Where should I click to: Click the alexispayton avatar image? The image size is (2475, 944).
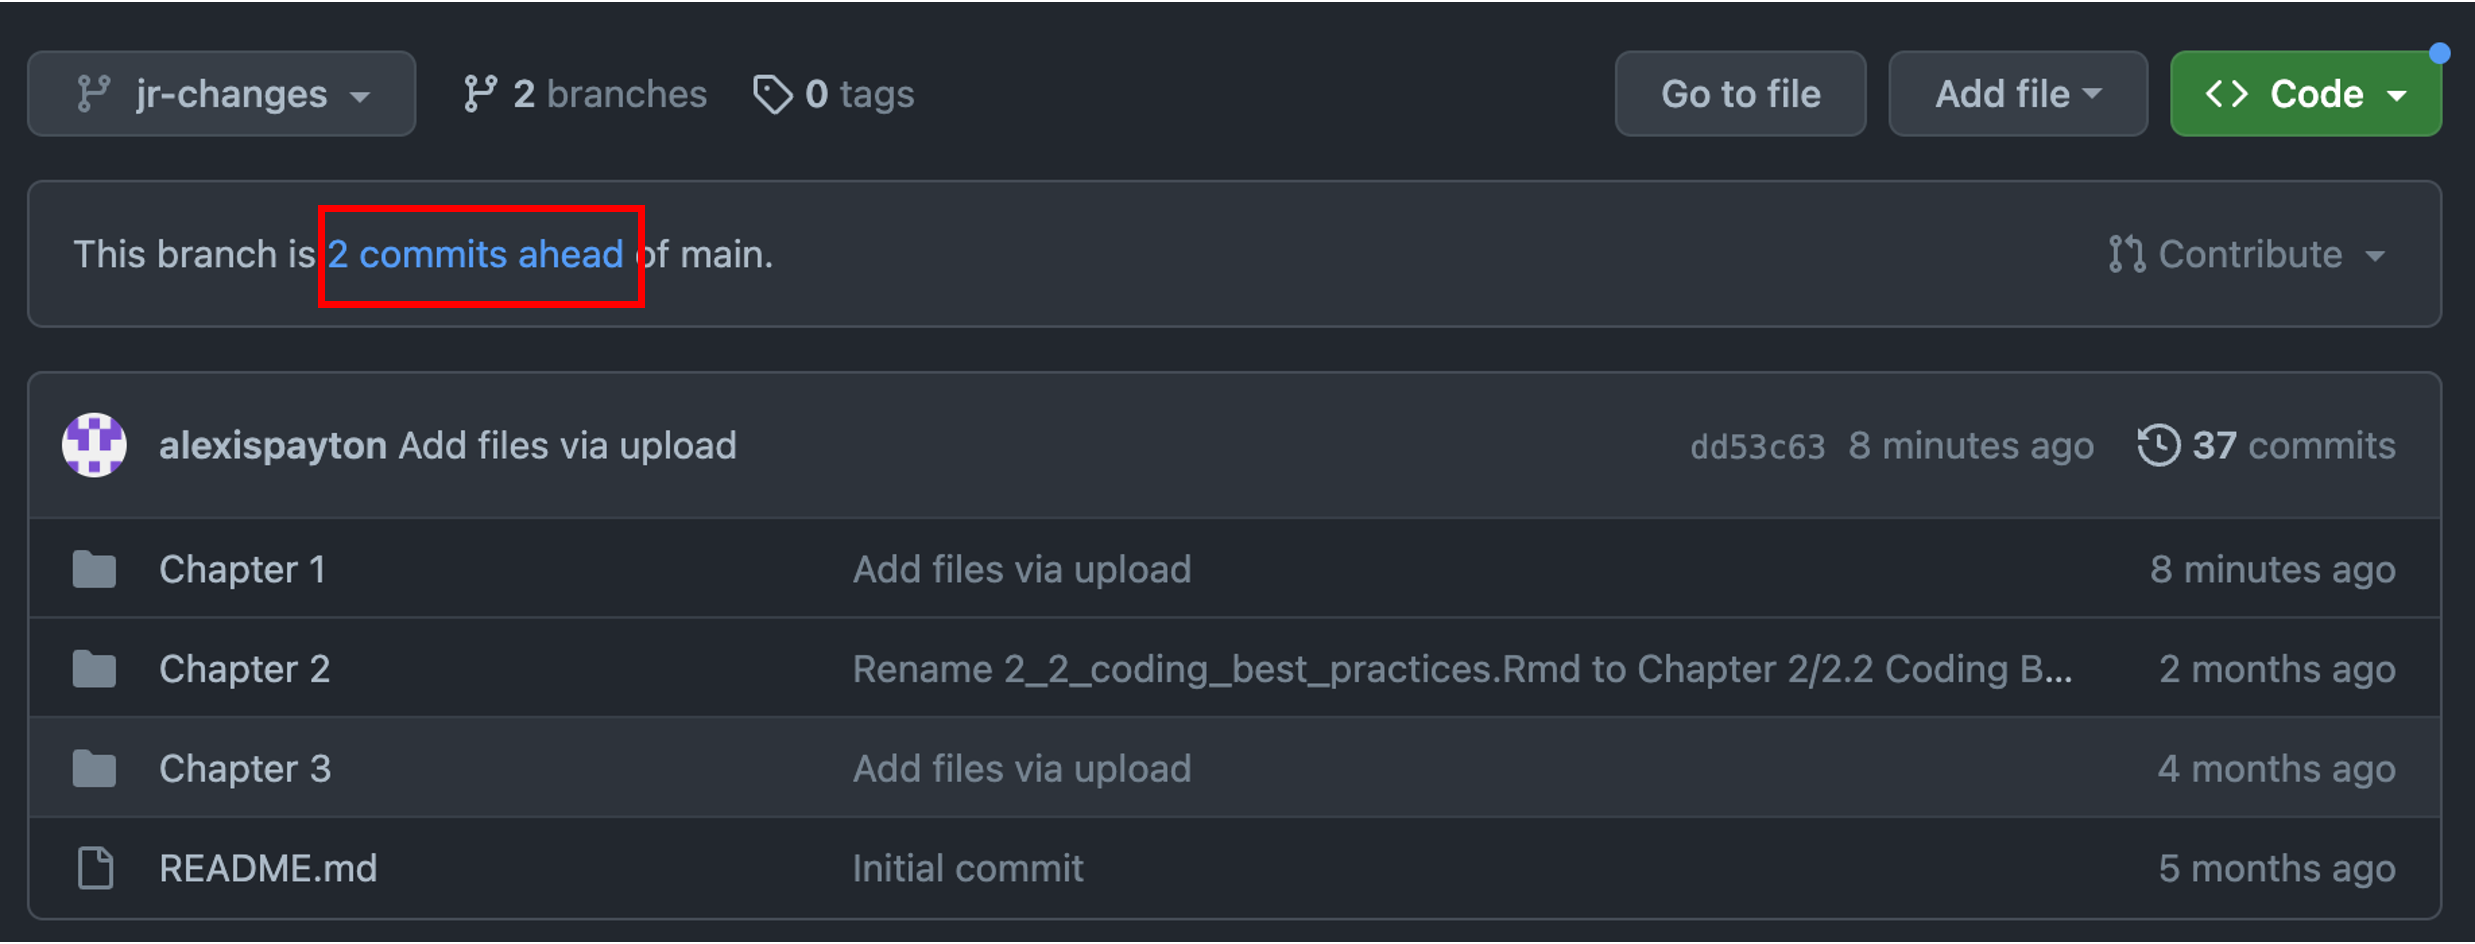click(x=95, y=445)
